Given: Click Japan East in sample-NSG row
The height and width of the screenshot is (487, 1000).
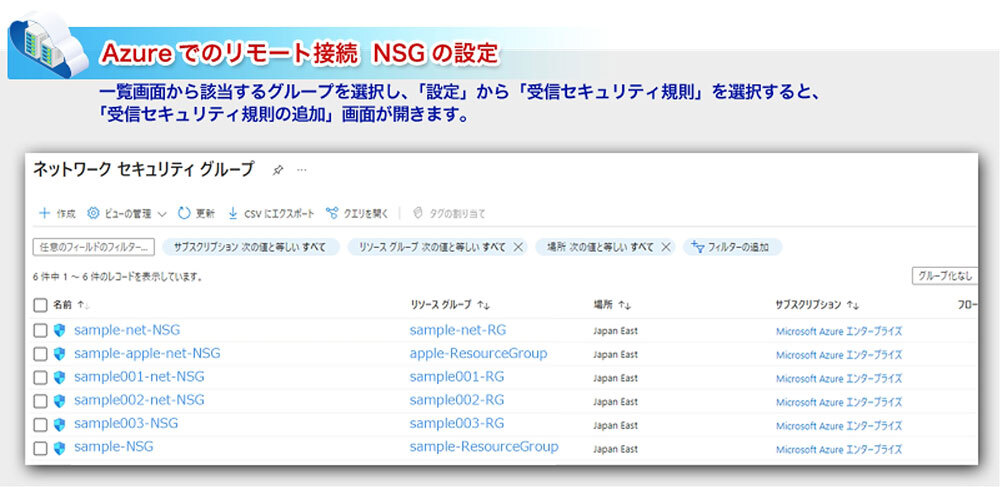Looking at the screenshot, I should (x=615, y=449).
